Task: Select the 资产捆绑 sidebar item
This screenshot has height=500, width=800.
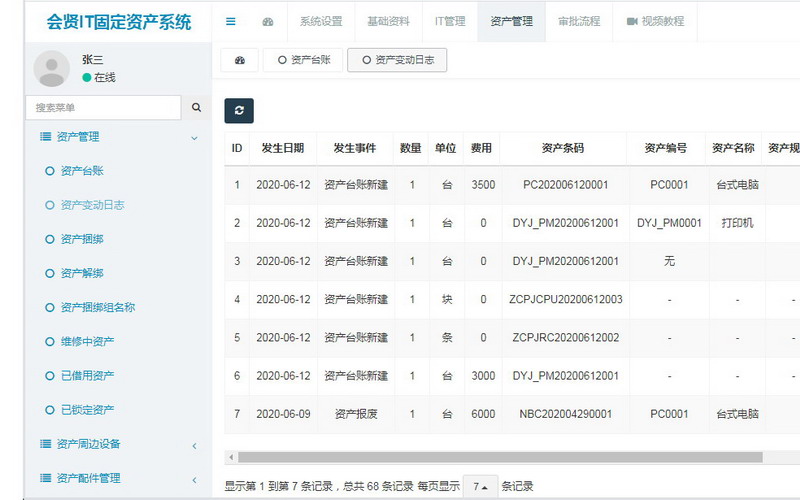Action: 81,239
